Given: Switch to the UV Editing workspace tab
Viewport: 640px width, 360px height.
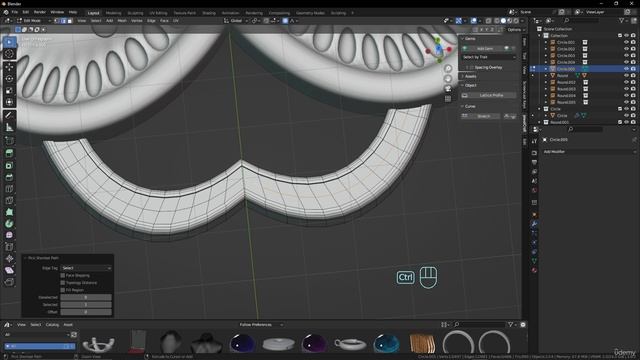Looking at the screenshot, I should click(158, 13).
